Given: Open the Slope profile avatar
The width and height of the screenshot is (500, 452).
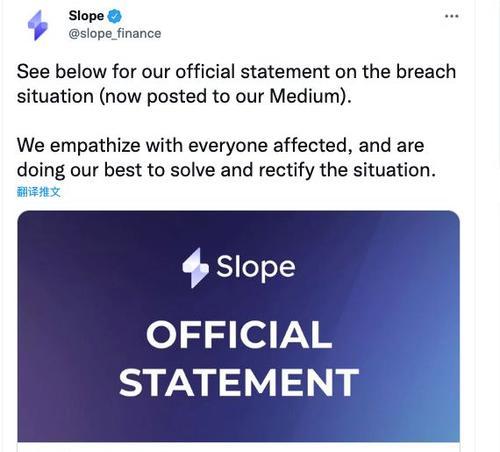Looking at the screenshot, I should pos(38,25).
